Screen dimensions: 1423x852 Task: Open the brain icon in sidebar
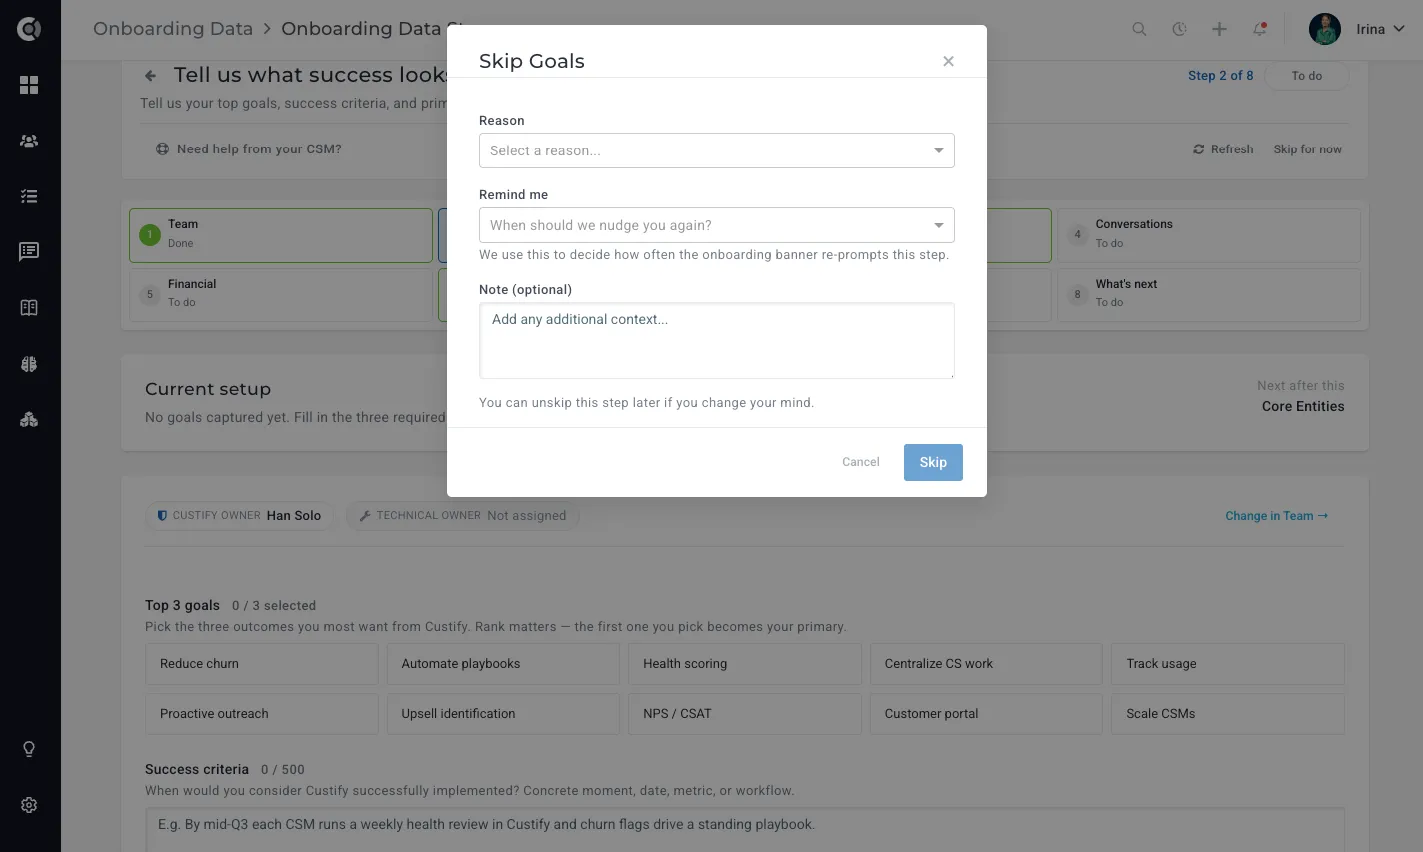[29, 364]
